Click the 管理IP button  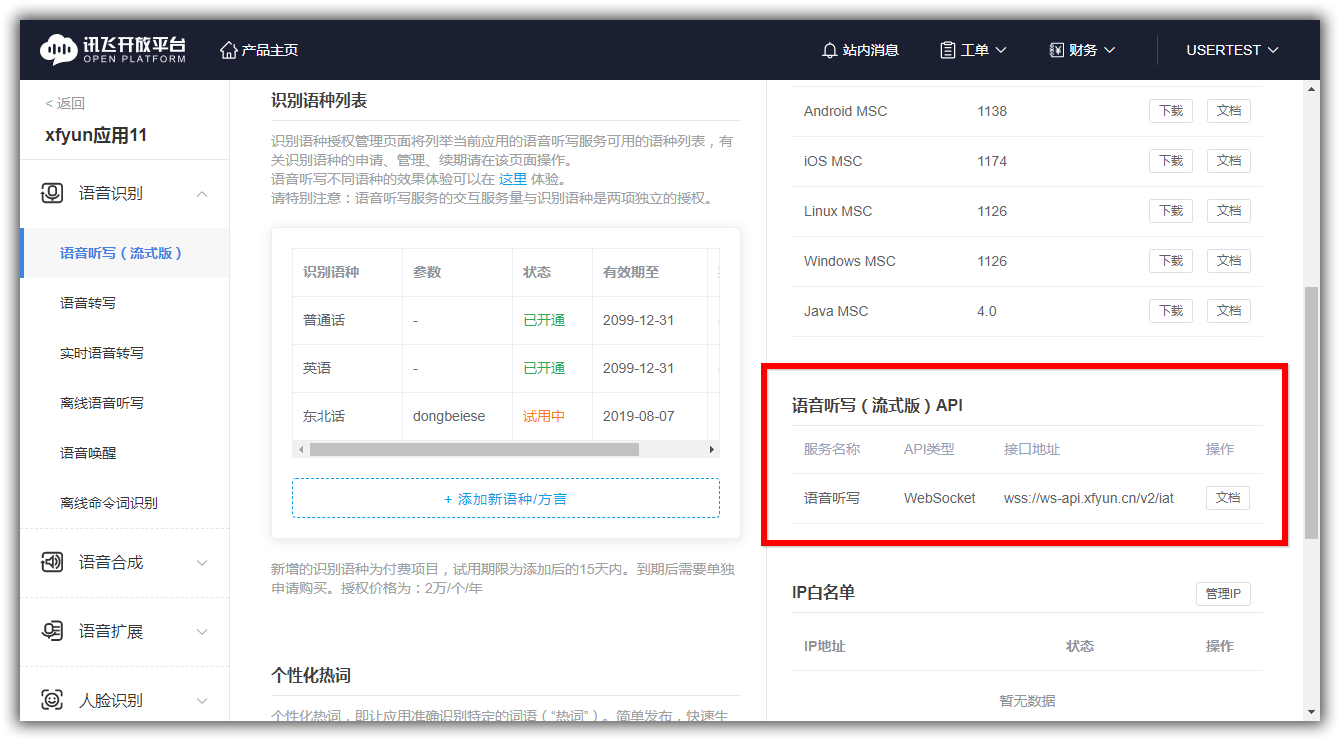[1222, 594]
